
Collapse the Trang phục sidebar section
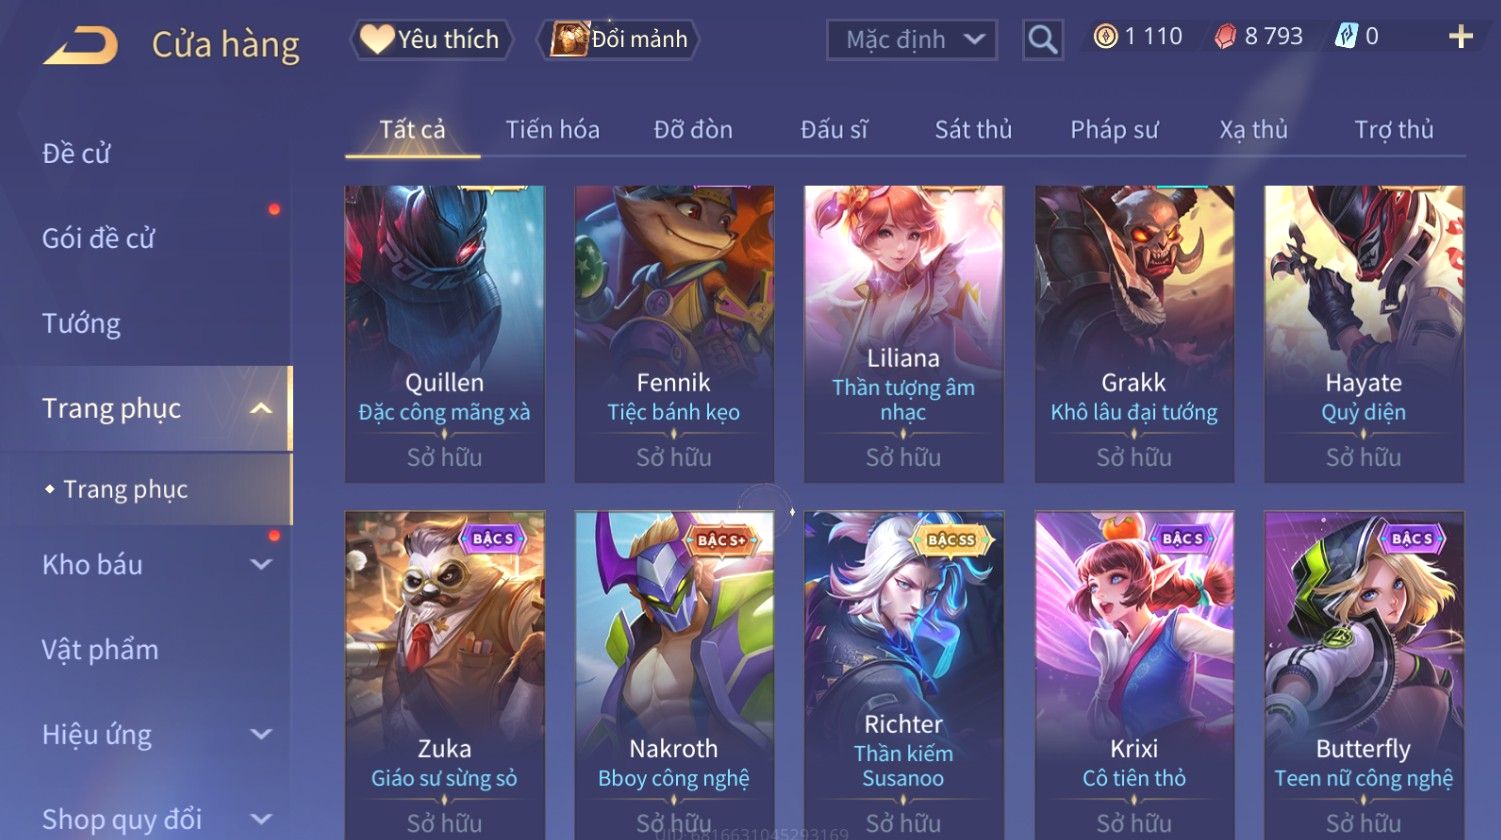click(x=261, y=408)
